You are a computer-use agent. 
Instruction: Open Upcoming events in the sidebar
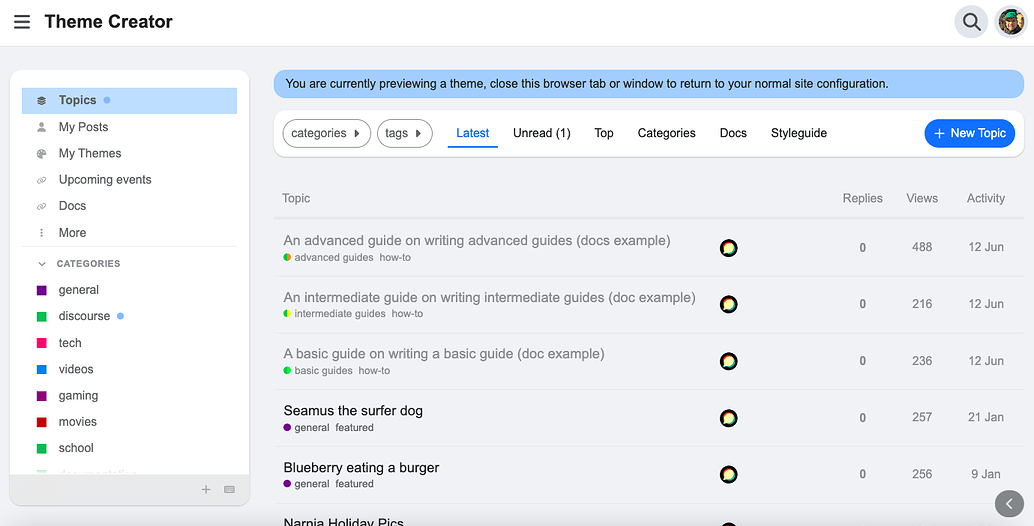tap(104, 180)
